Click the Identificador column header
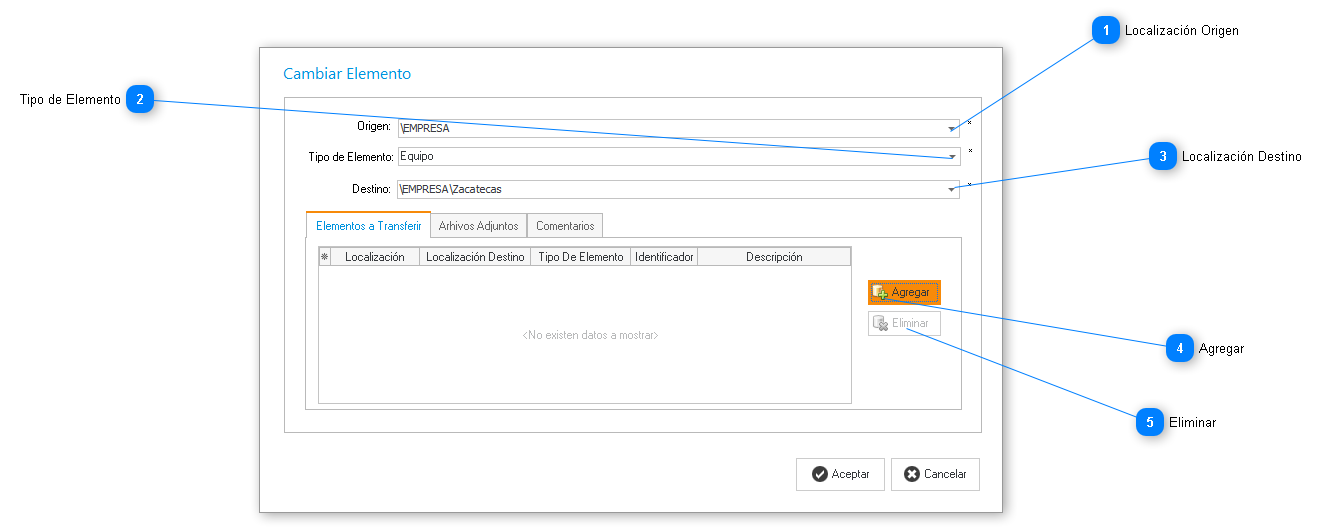Viewport: 1328px width, 531px height. point(664,257)
